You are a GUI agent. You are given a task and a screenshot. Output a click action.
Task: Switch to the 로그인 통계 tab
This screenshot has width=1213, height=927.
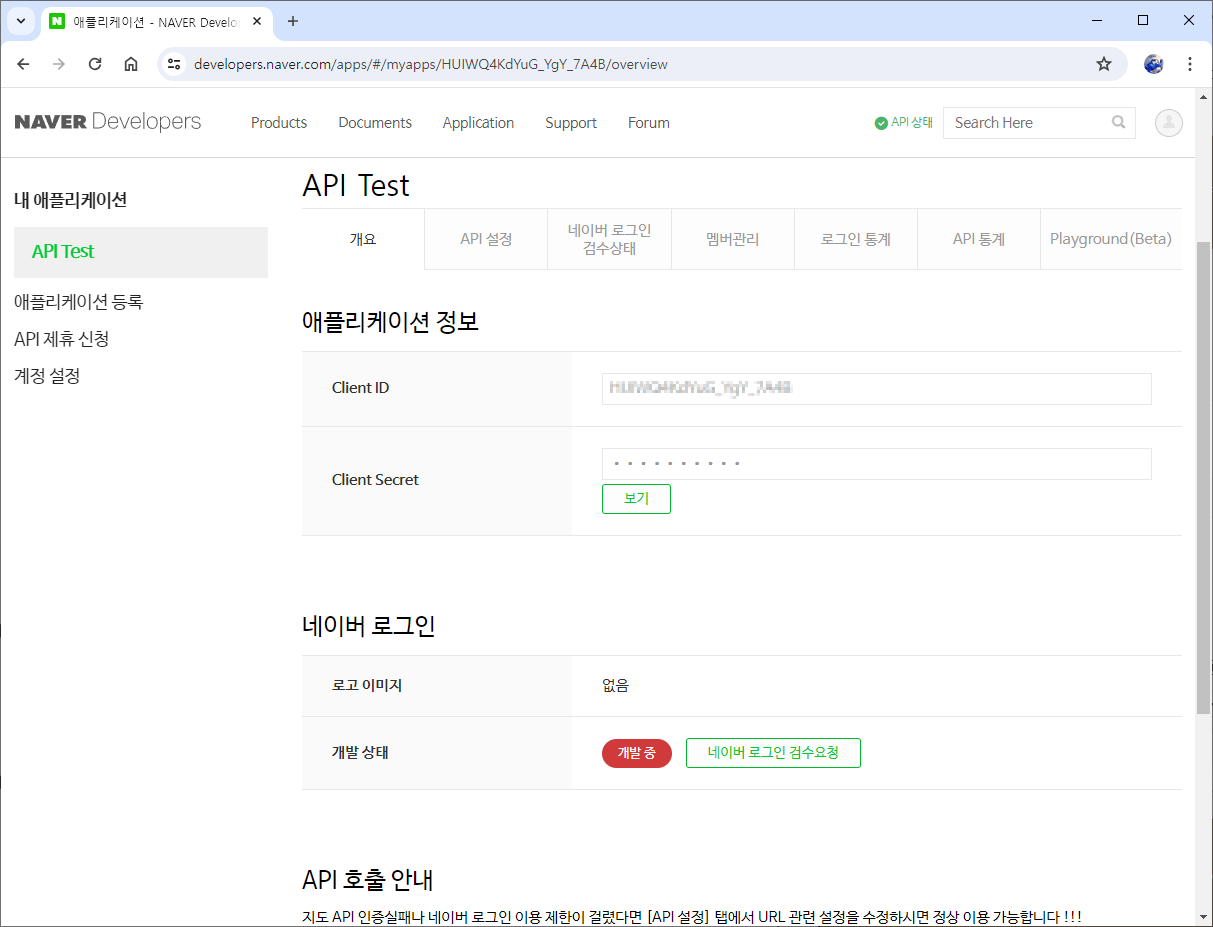tap(856, 240)
